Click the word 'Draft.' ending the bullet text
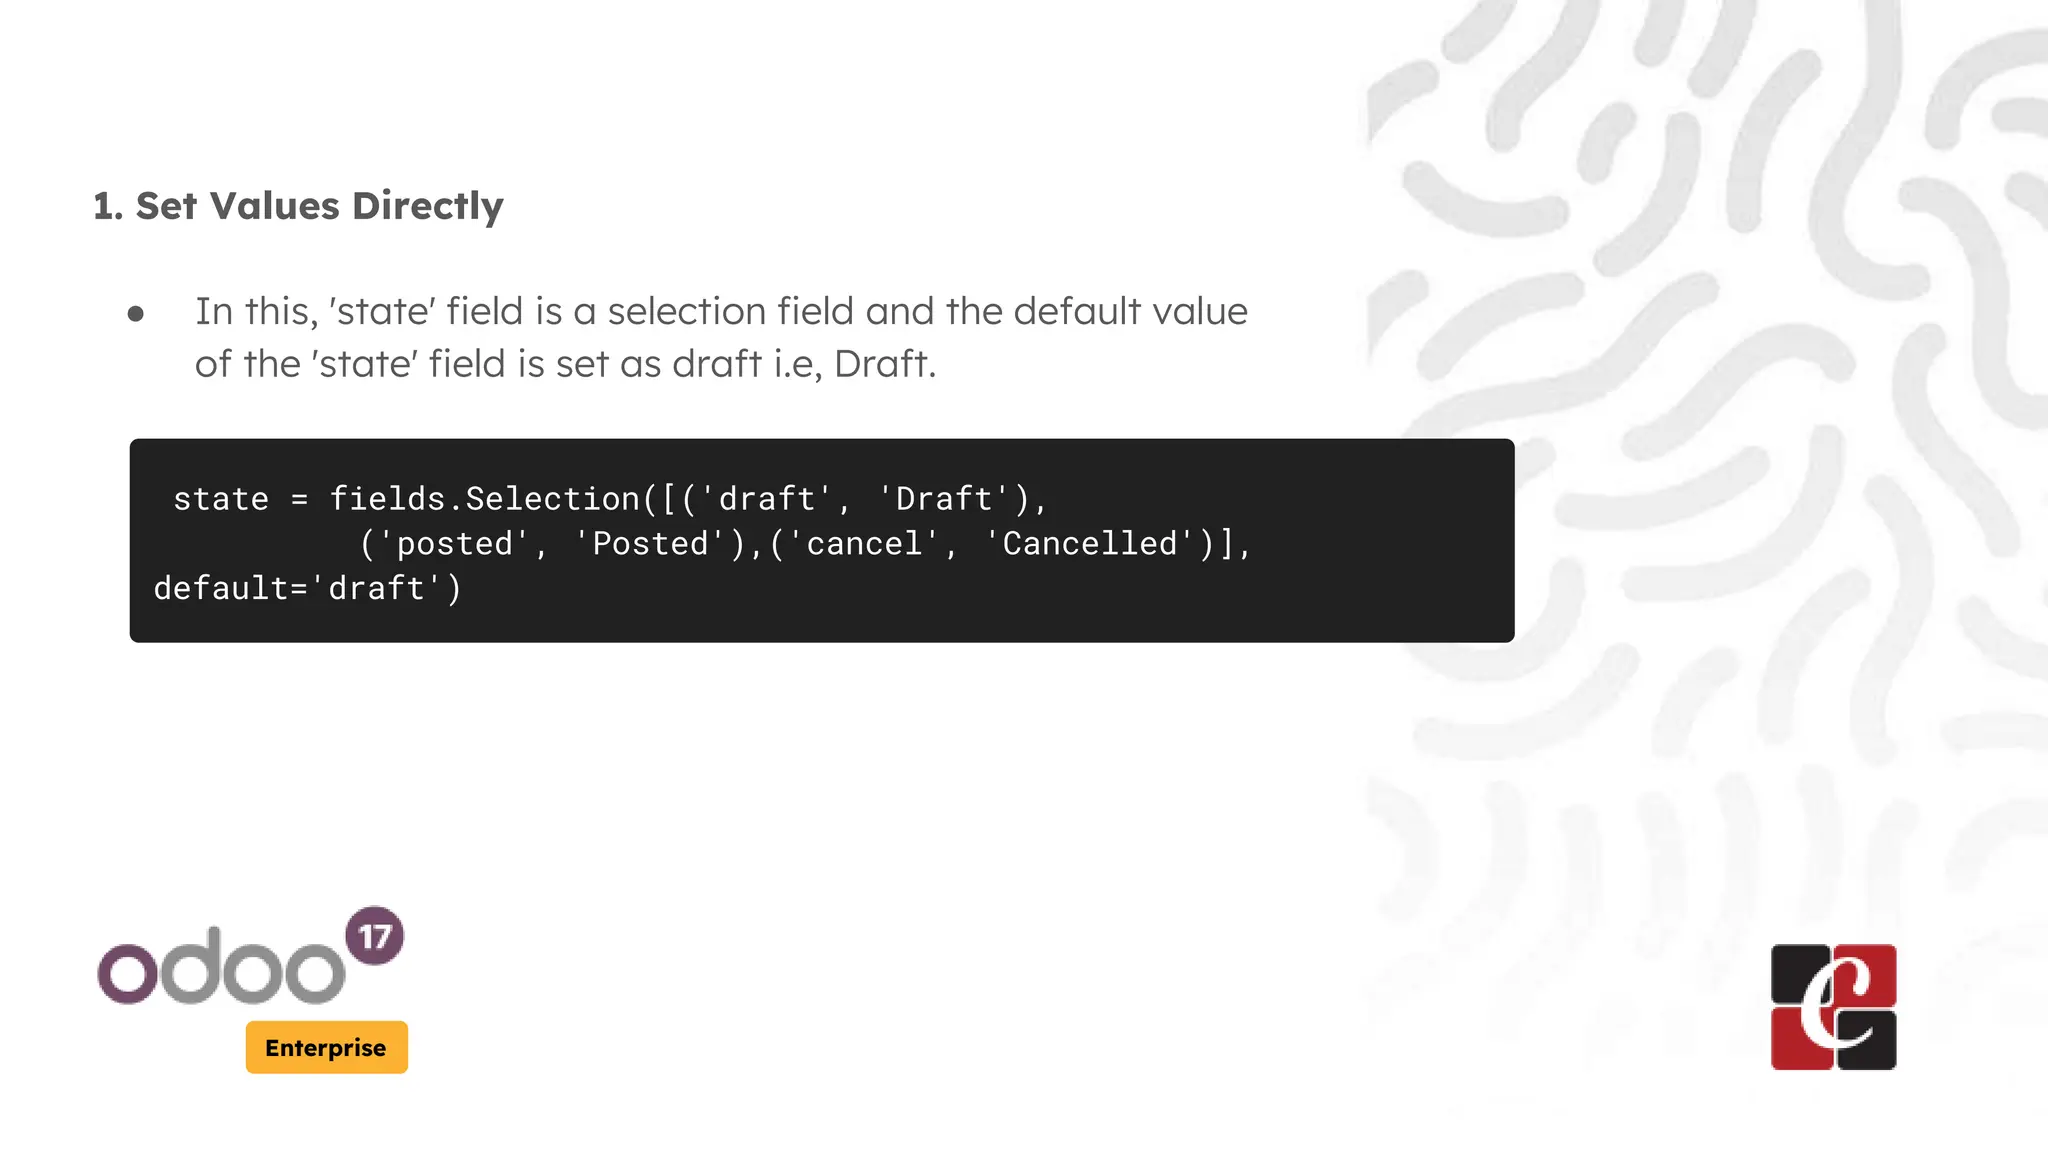This screenshot has height=1152, width=2048. click(884, 364)
